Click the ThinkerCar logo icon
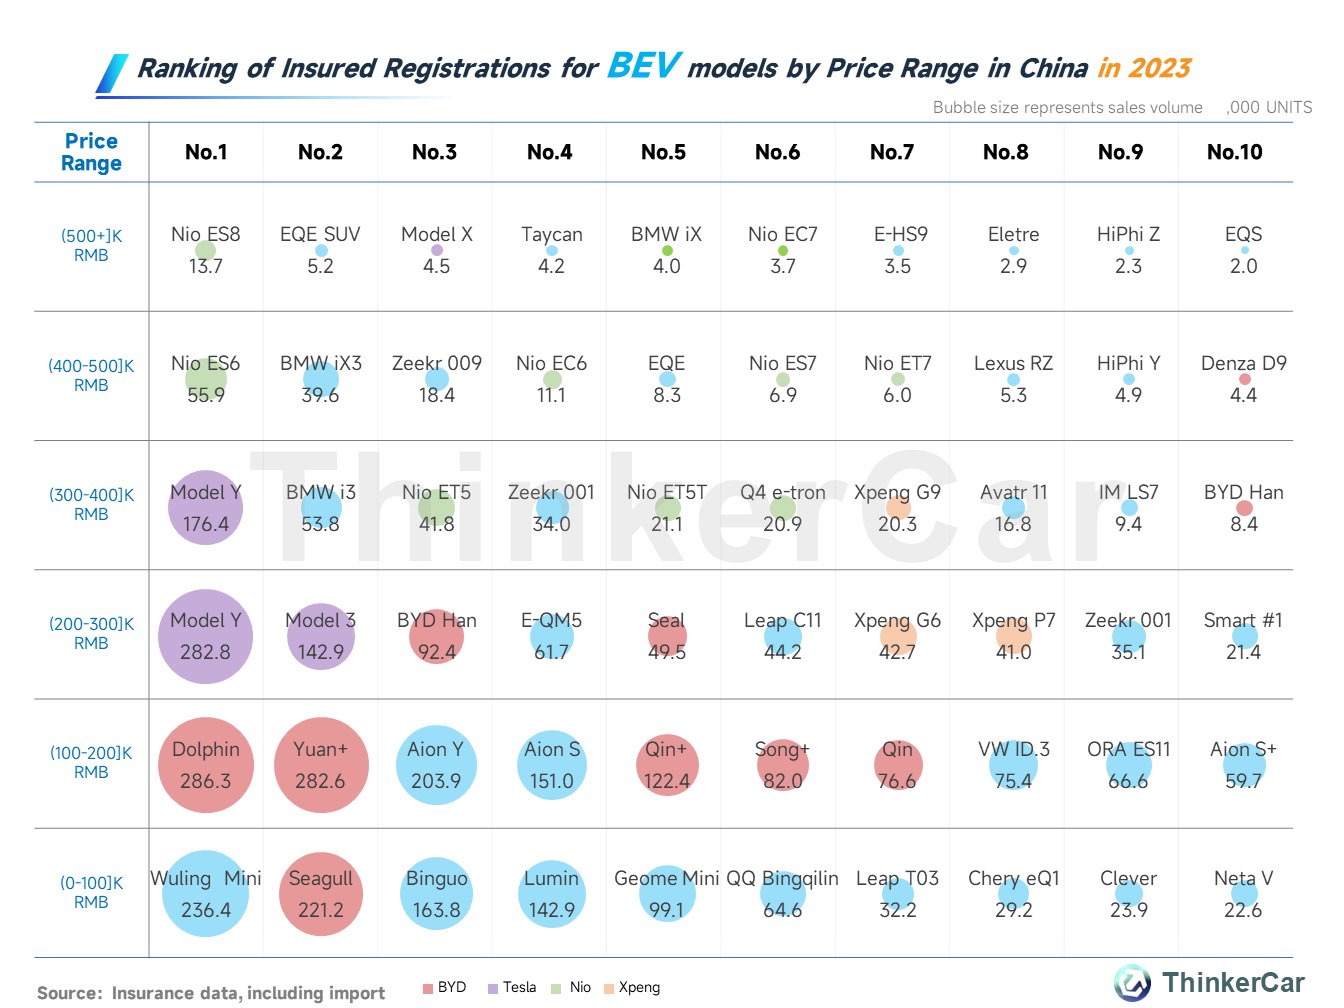This screenshot has height=1008, width=1344. tap(1133, 982)
